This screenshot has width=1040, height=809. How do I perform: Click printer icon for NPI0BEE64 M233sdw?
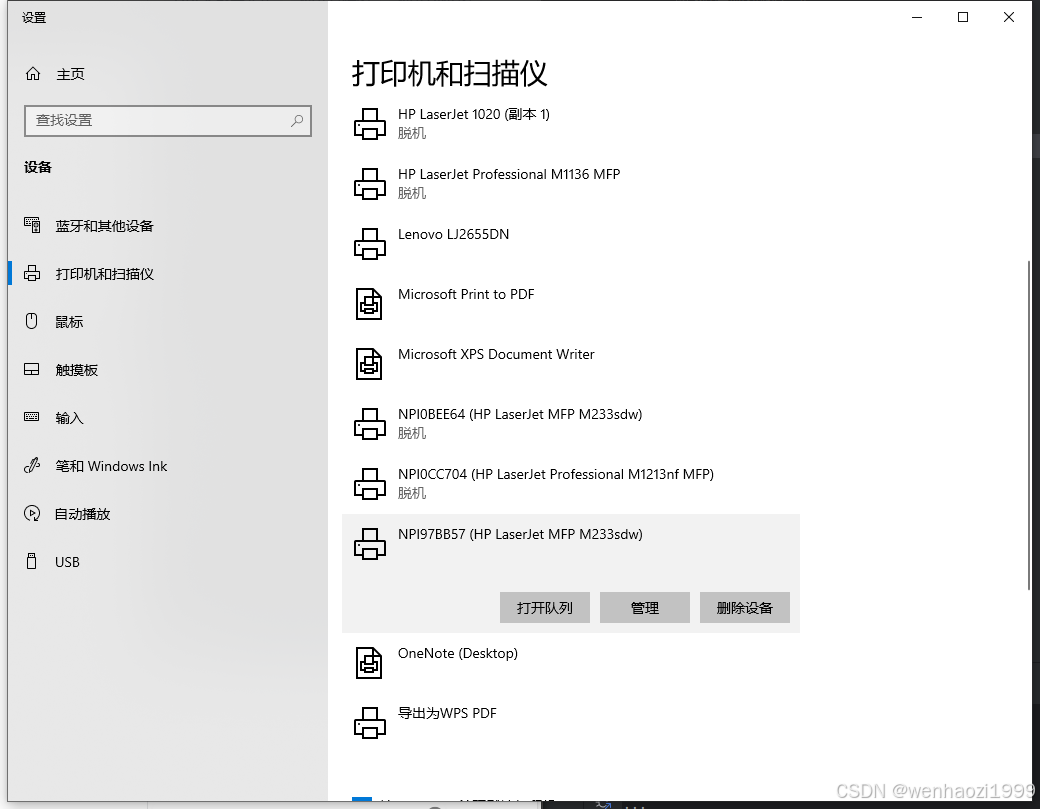369,424
